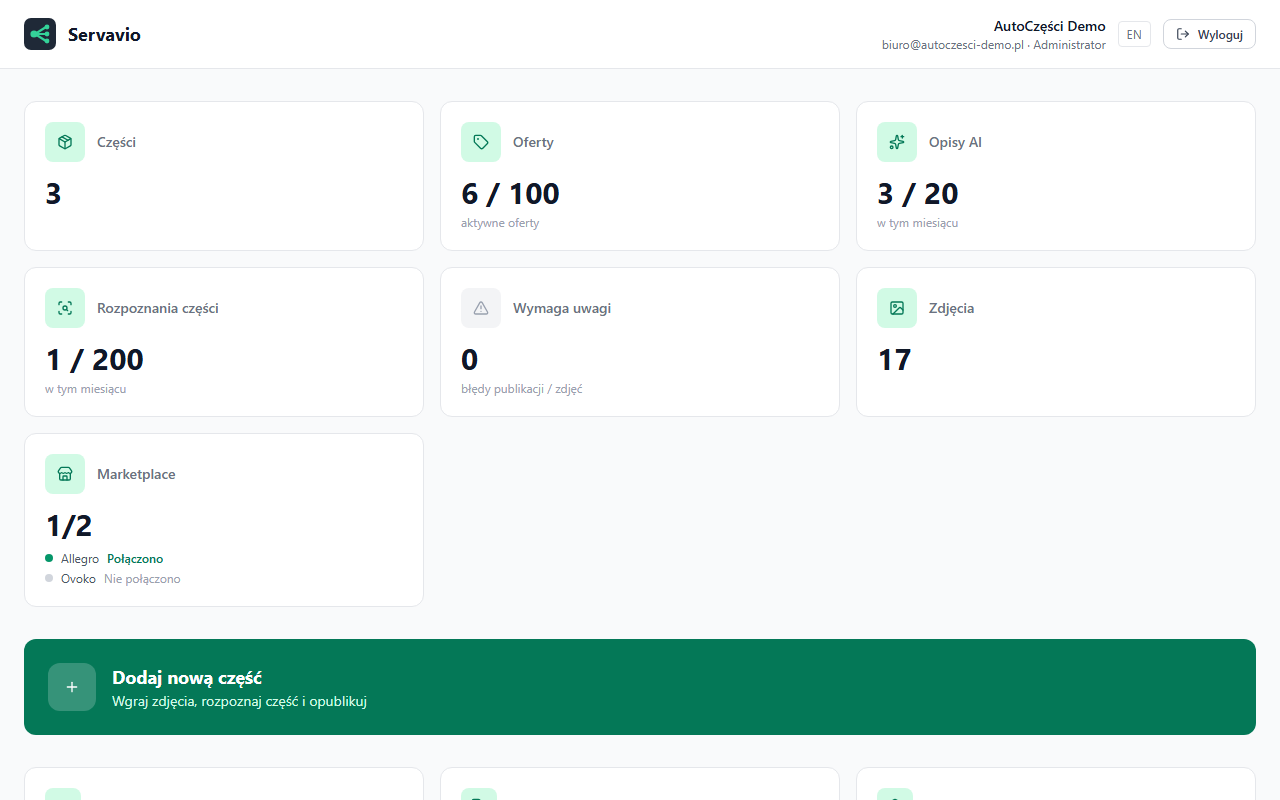Click the Oferty card title

point(533,142)
